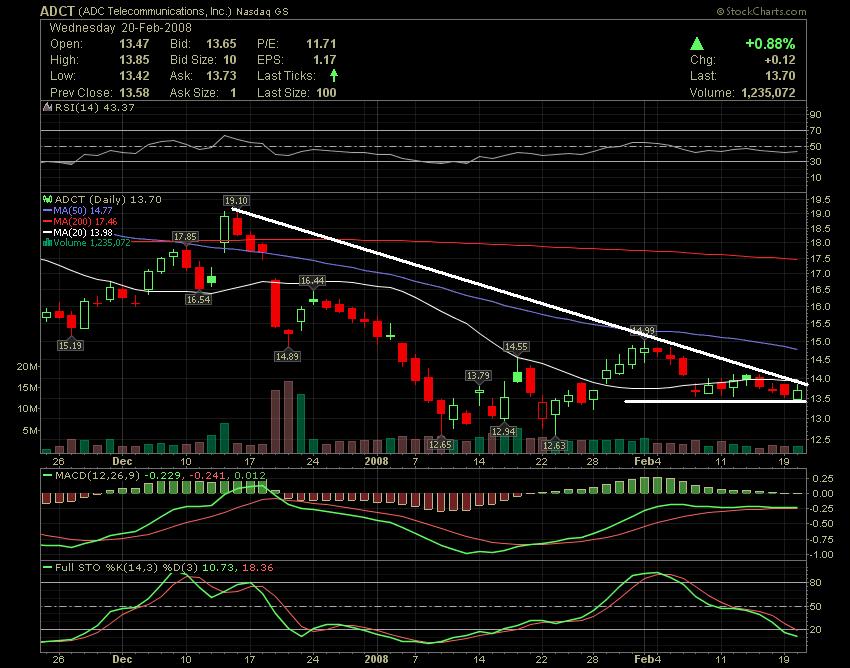
Task: Click the green MACD legend line marker
Action: [48, 476]
